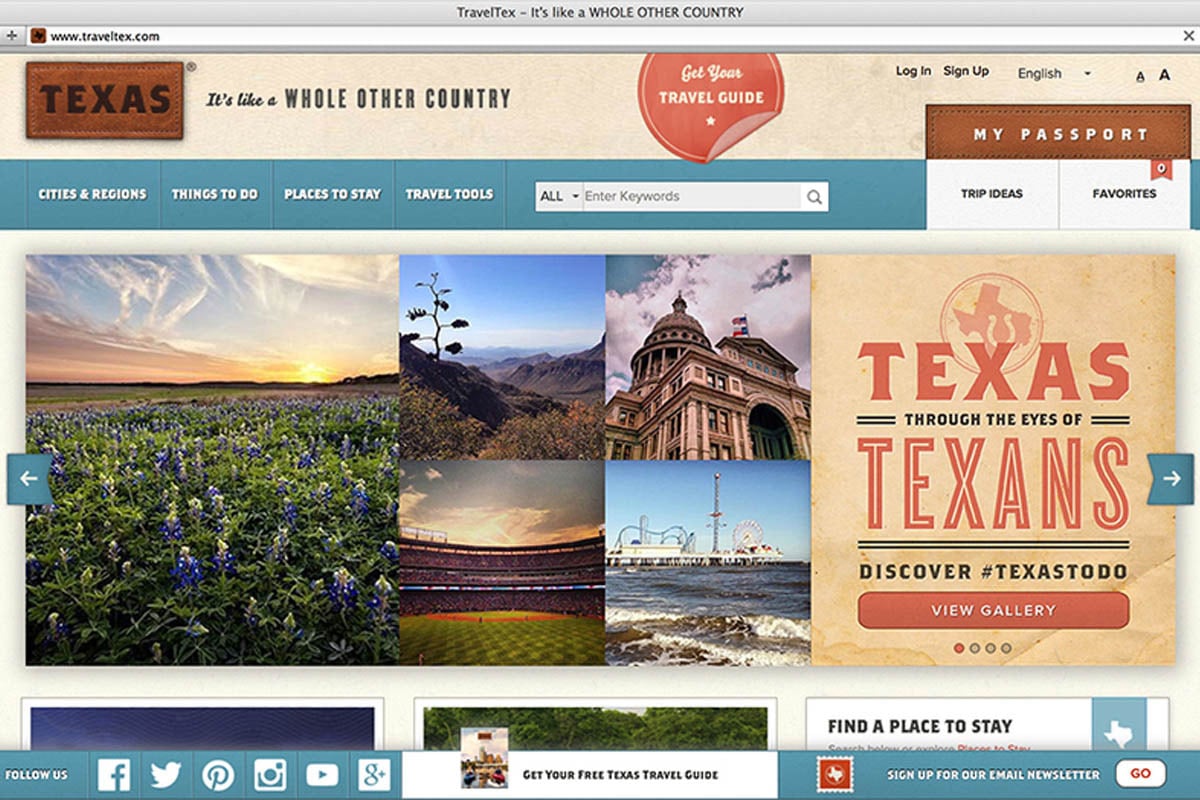The width and height of the screenshot is (1200, 800).
Task: Open the YouTube play icon
Action: (322, 775)
